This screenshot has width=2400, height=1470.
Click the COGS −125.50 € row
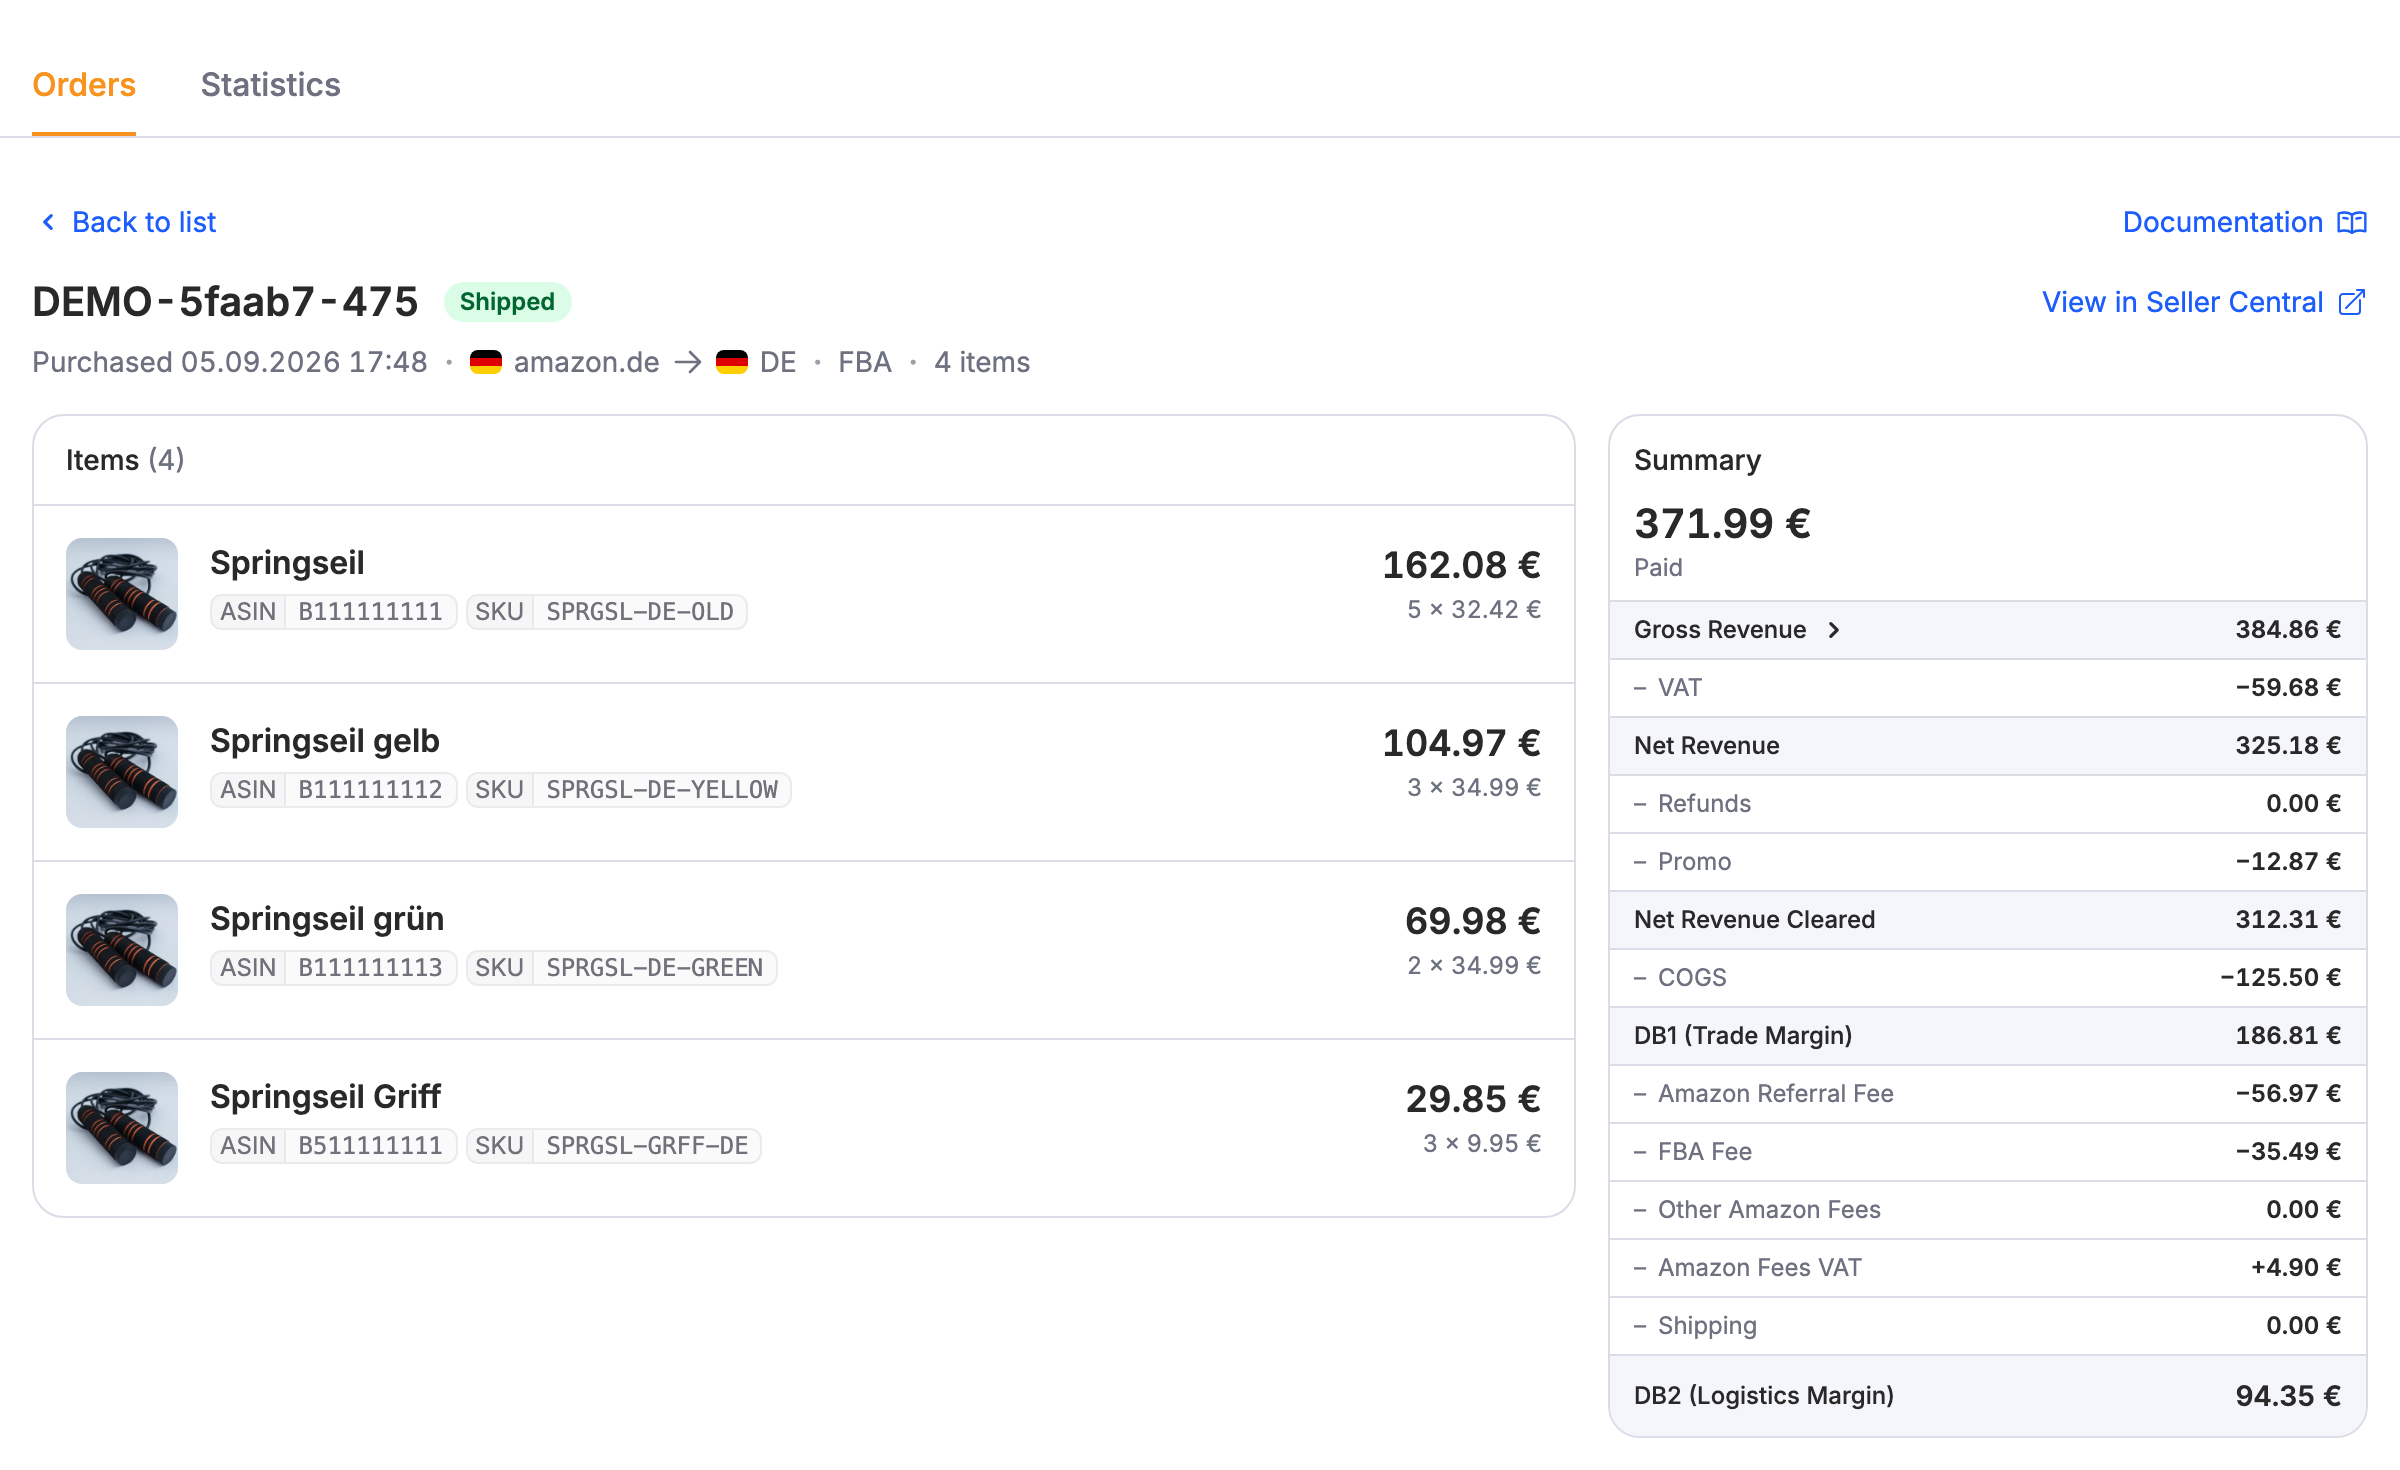click(x=1987, y=978)
